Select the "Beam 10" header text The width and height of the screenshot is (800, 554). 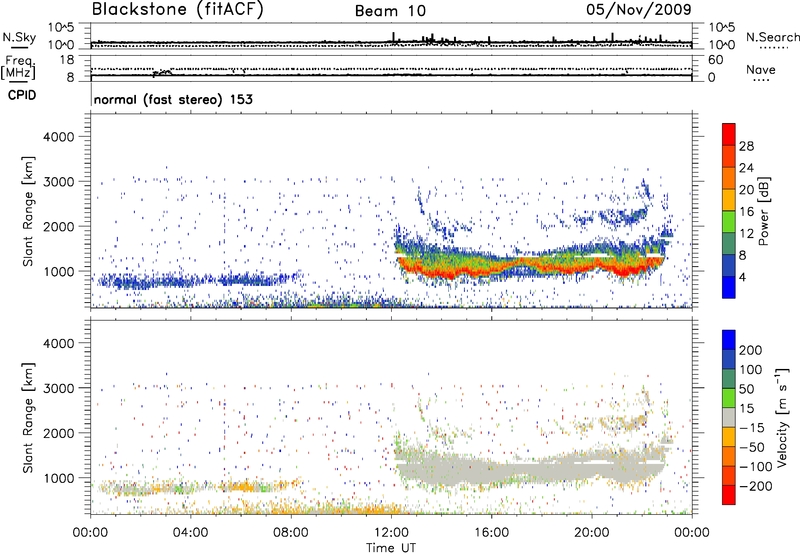click(x=390, y=11)
